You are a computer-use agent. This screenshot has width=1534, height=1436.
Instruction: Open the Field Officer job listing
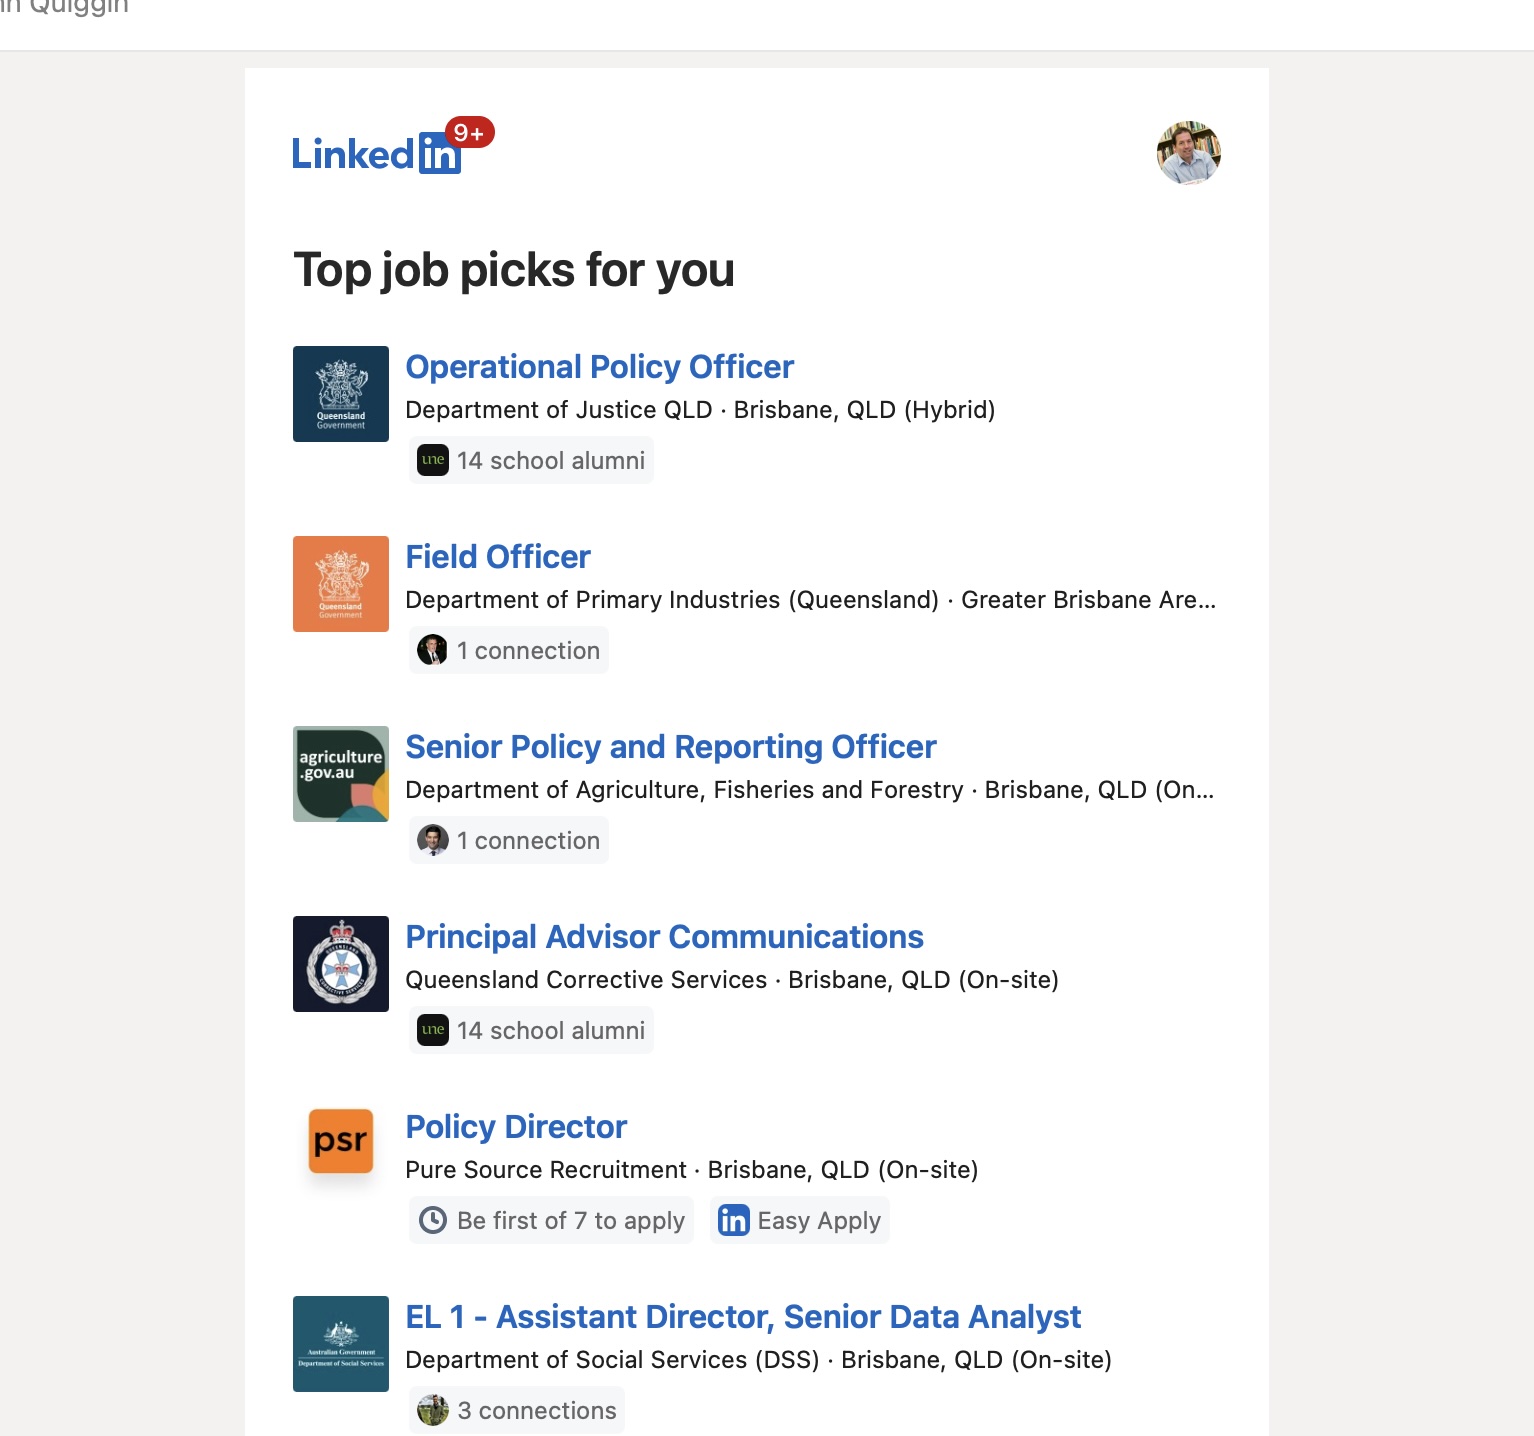point(498,557)
